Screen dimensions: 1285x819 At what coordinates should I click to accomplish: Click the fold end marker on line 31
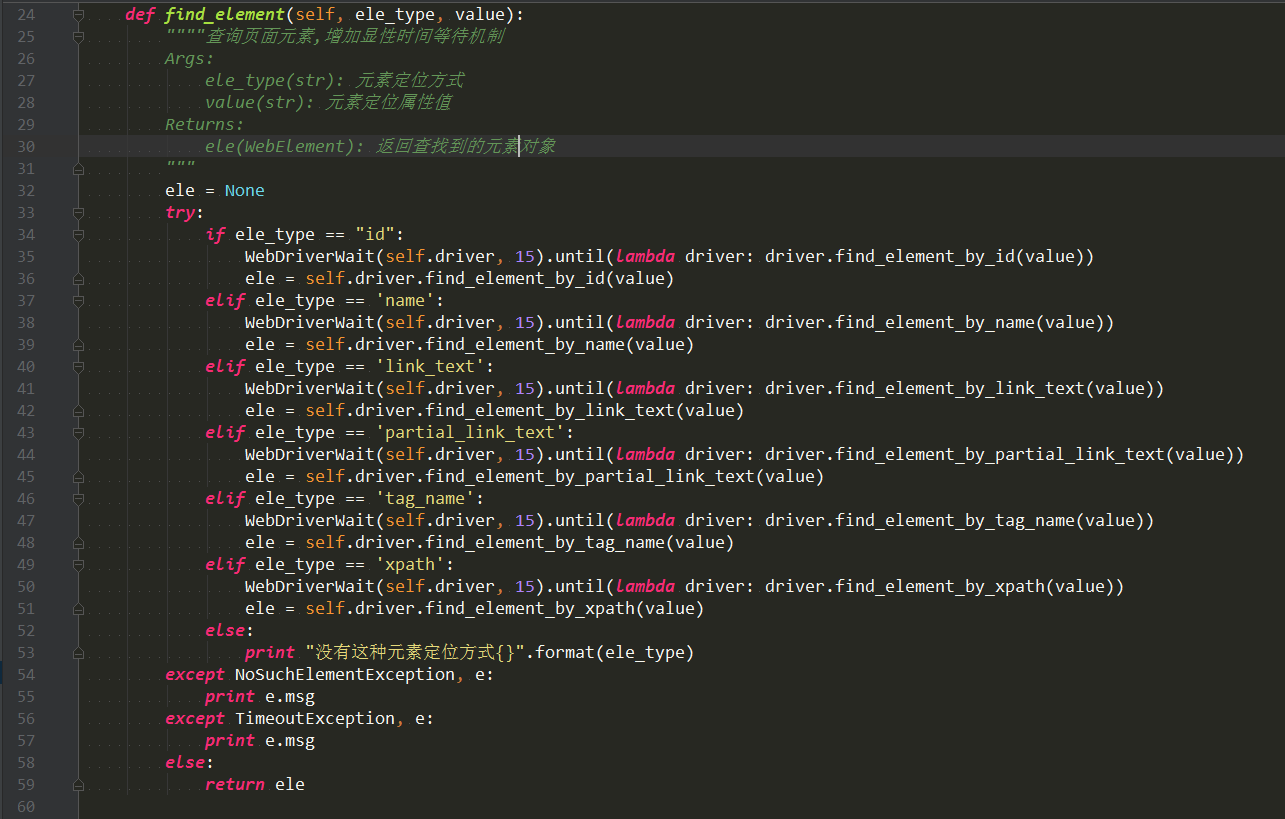click(x=78, y=169)
